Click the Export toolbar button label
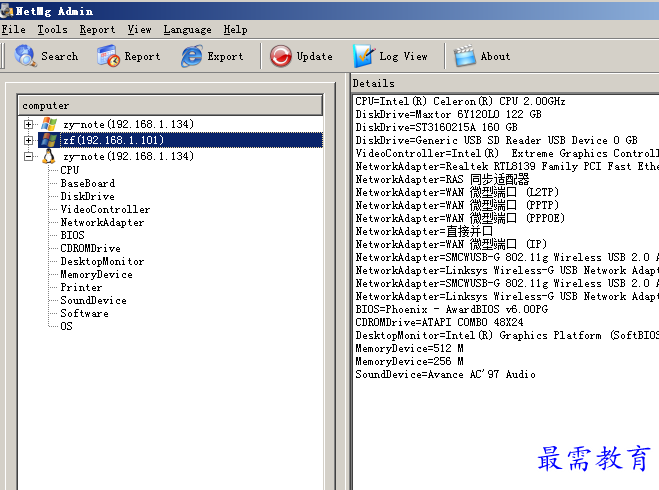Image resolution: width=659 pixels, height=490 pixels. click(225, 56)
